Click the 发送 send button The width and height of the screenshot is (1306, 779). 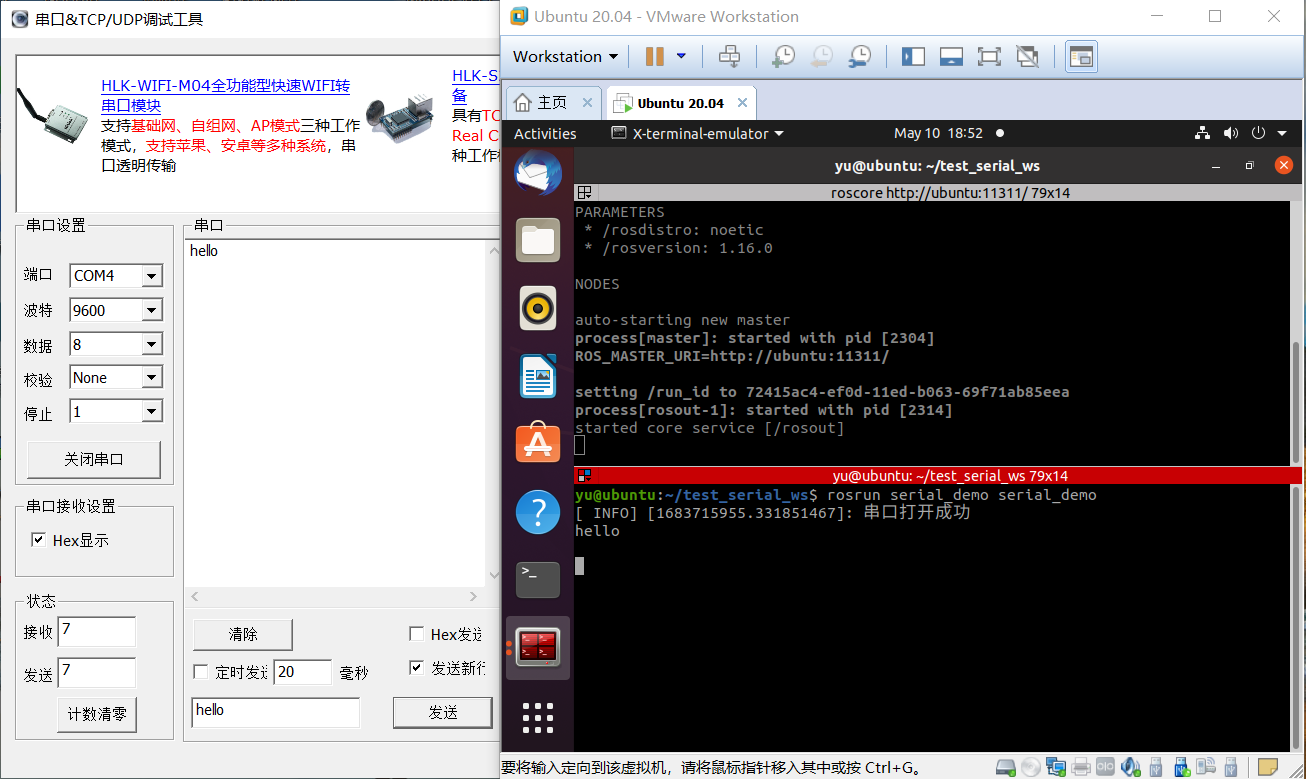[x=442, y=712]
